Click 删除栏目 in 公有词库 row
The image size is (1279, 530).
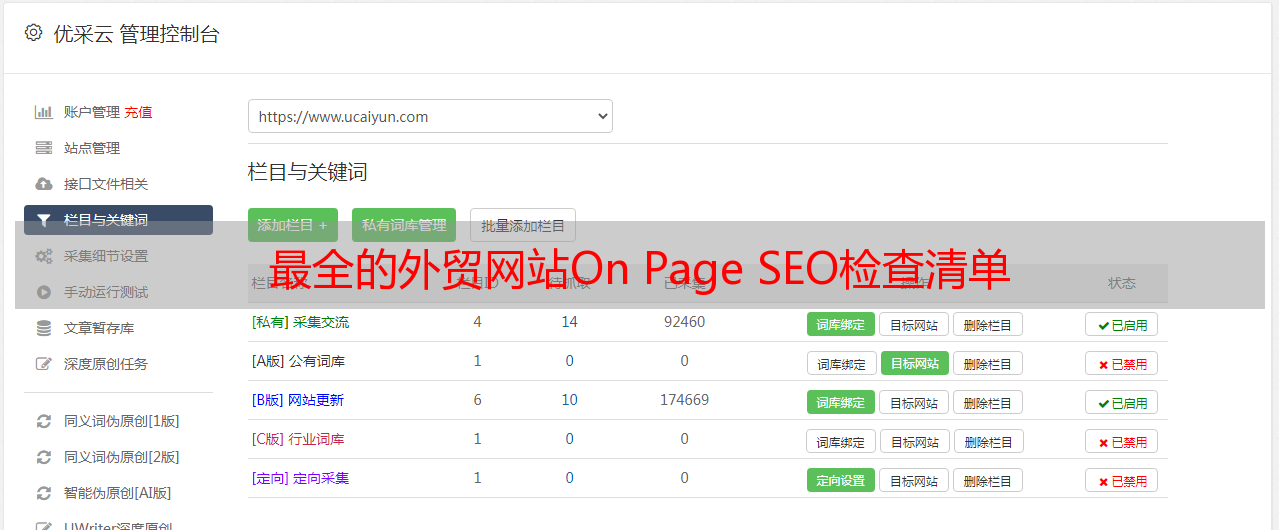pos(988,363)
